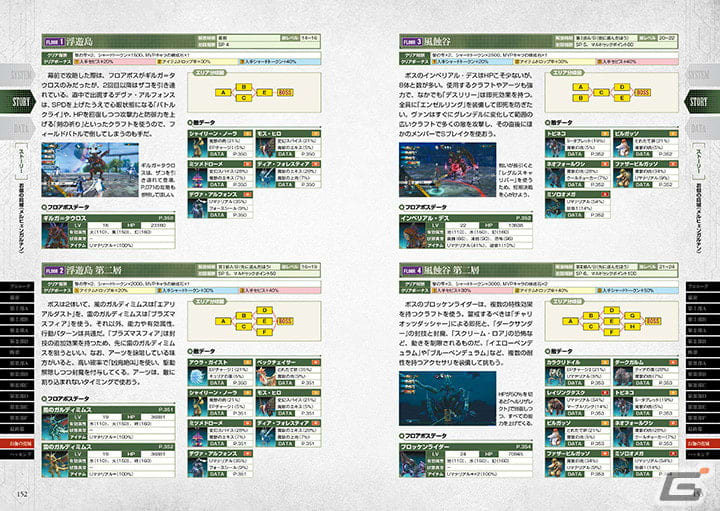Click node F in the Floor 2 area map
The width and height of the screenshot is (720, 511).
[264, 332]
